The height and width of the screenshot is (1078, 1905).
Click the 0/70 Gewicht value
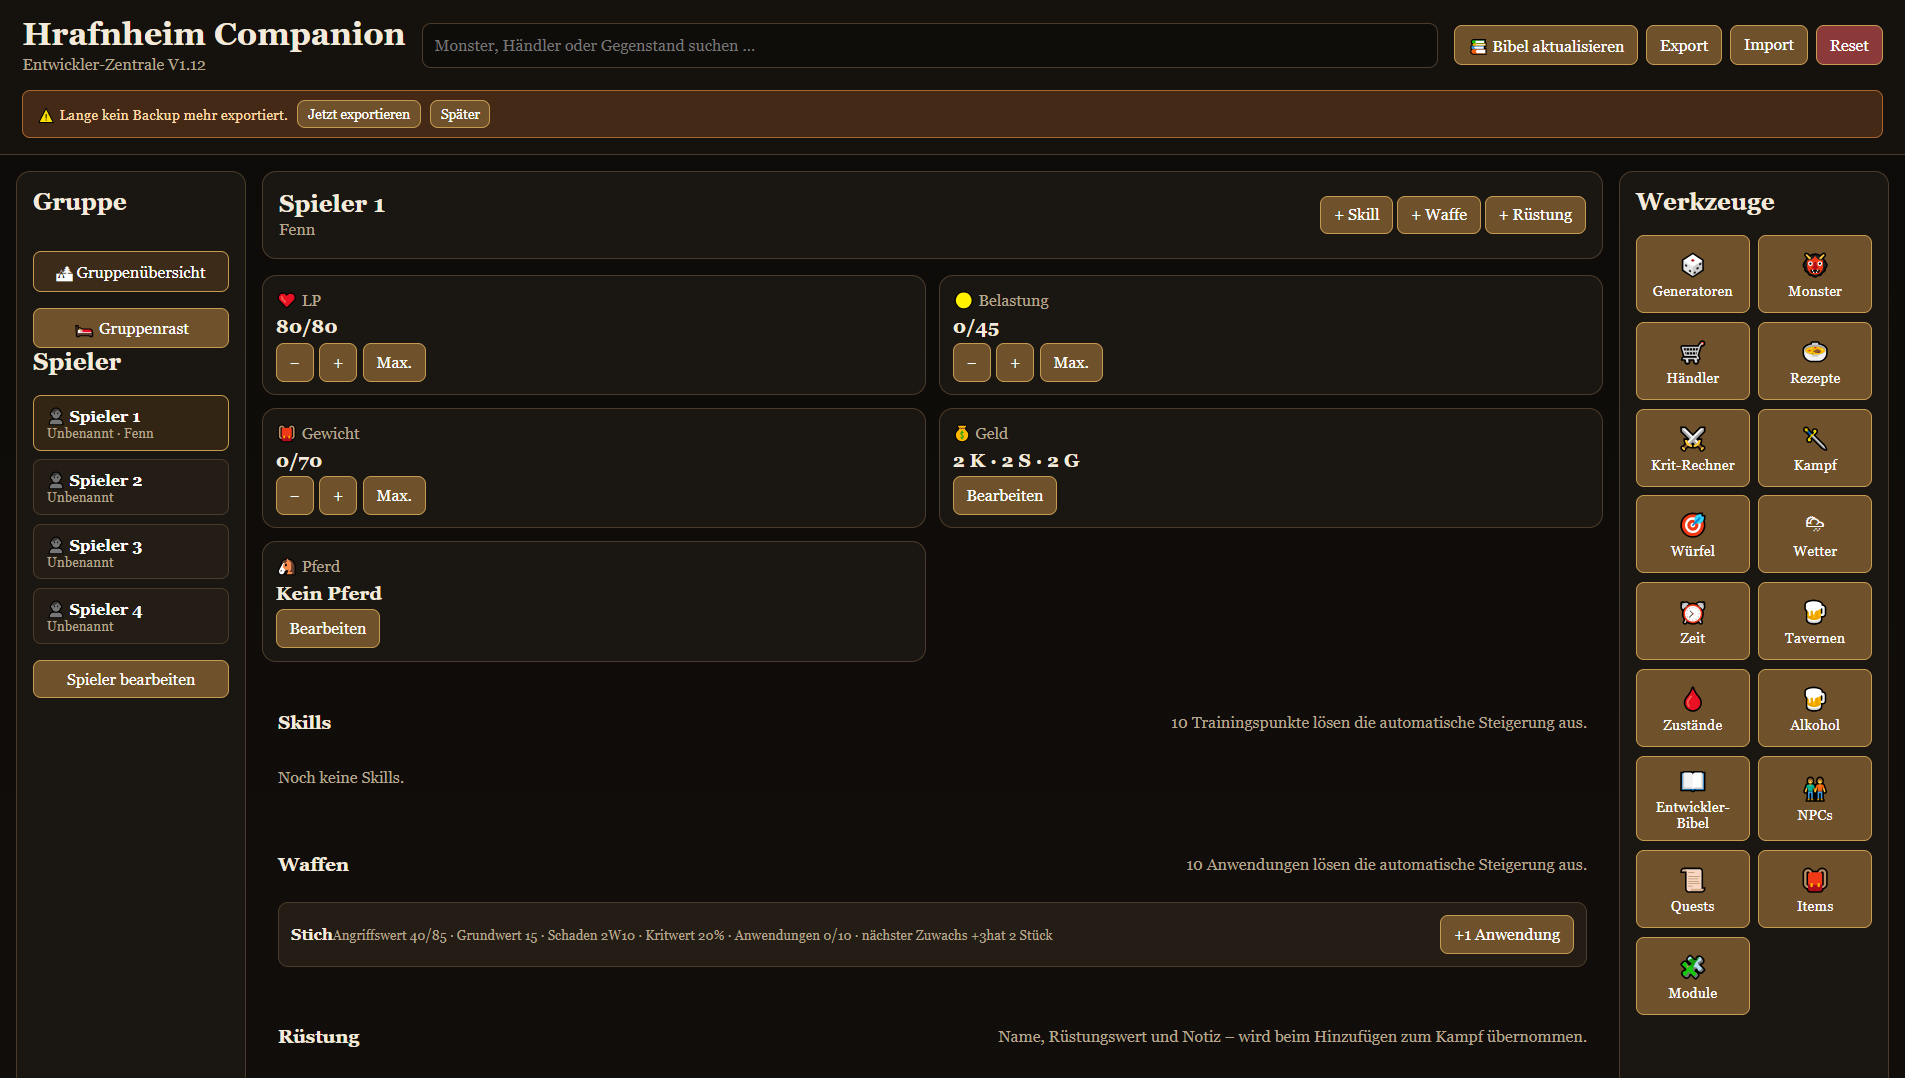pos(299,461)
